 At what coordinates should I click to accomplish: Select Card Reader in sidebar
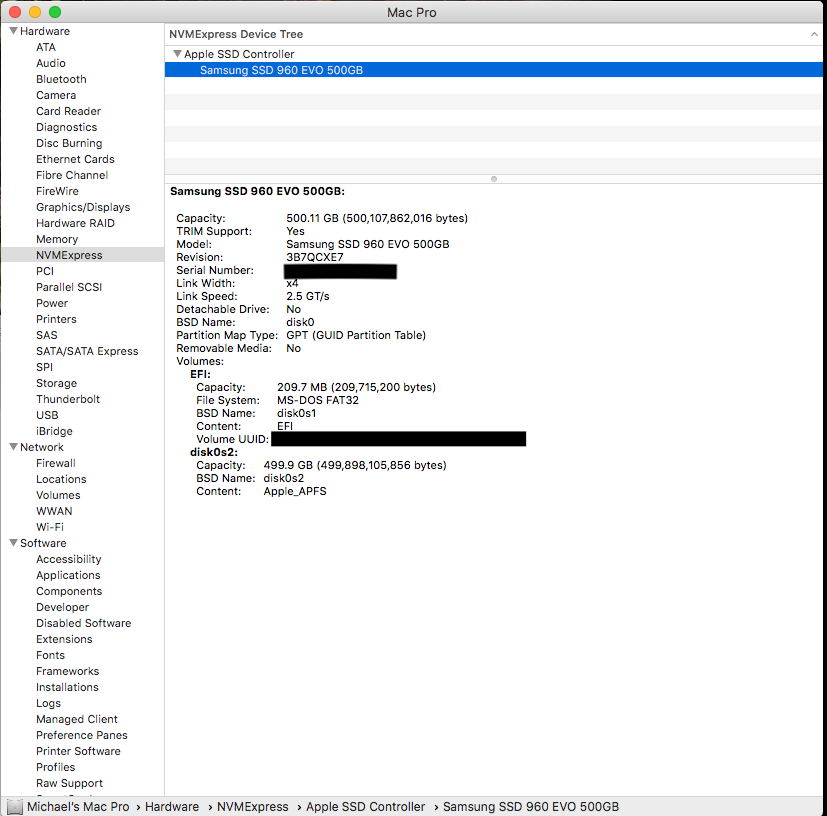point(69,111)
